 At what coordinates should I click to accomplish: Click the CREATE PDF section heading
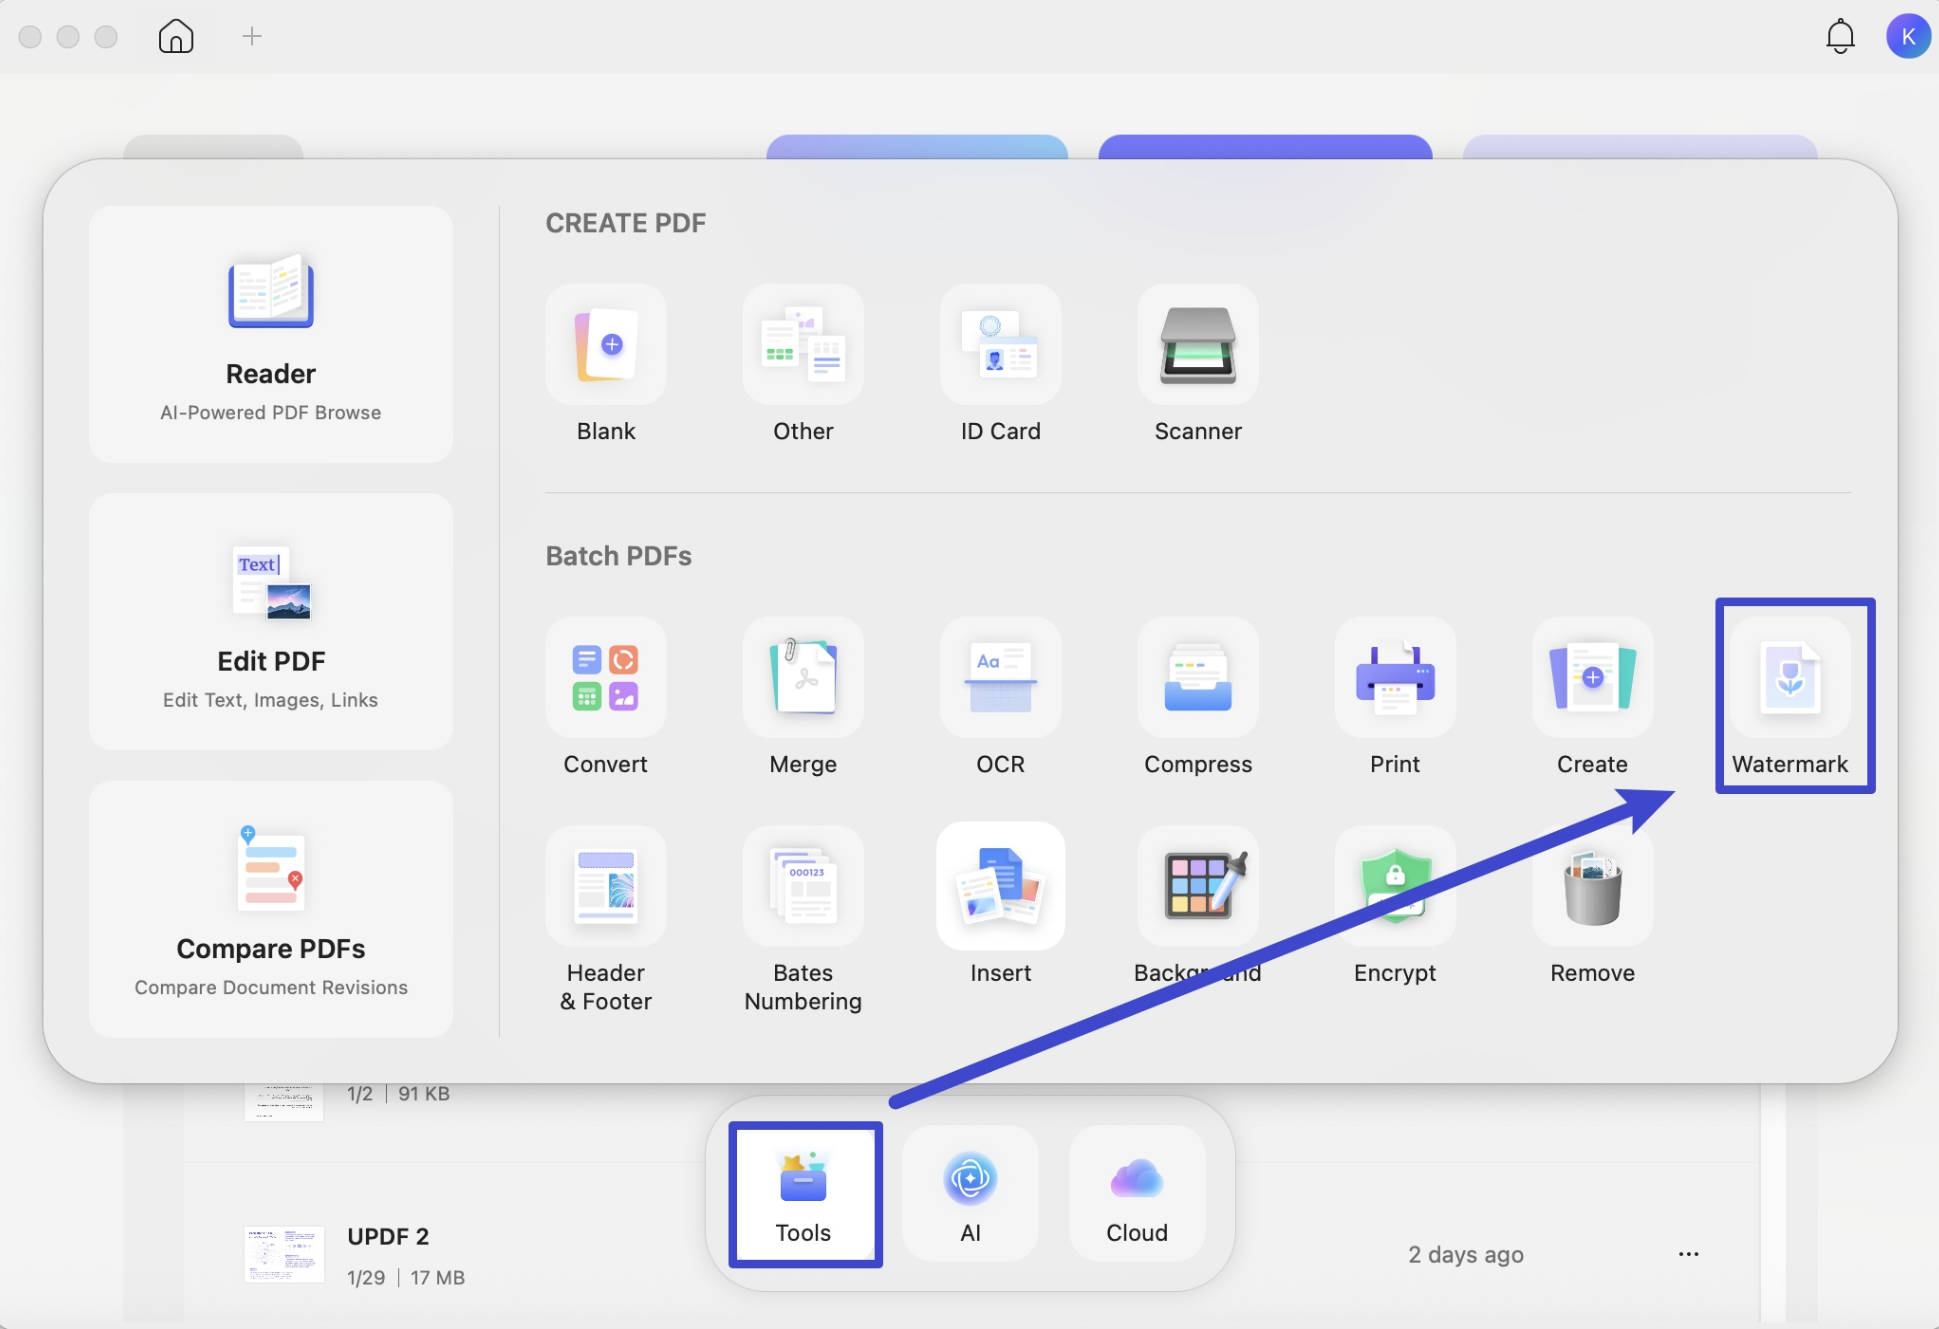pyautogui.click(x=626, y=223)
